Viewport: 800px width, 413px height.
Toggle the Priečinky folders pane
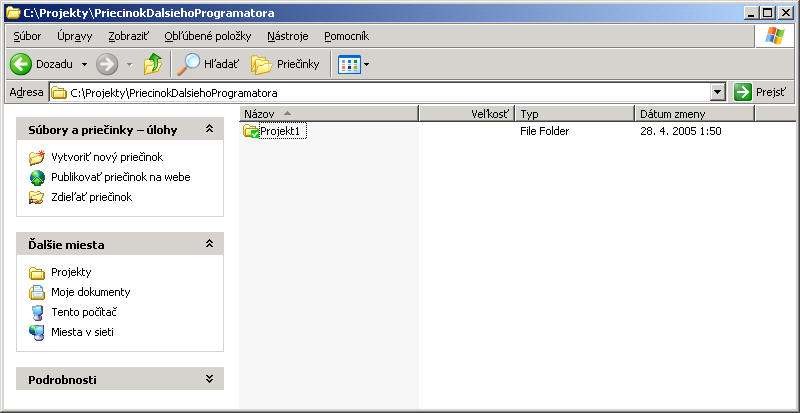point(285,64)
